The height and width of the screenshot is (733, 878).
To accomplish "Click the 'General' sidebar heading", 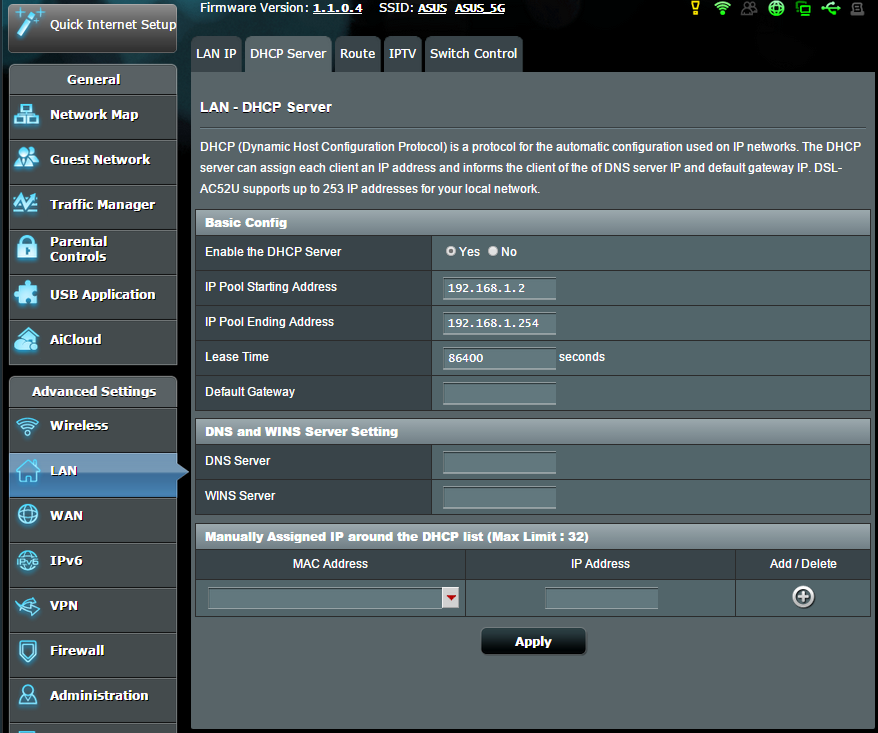I will [94, 80].
